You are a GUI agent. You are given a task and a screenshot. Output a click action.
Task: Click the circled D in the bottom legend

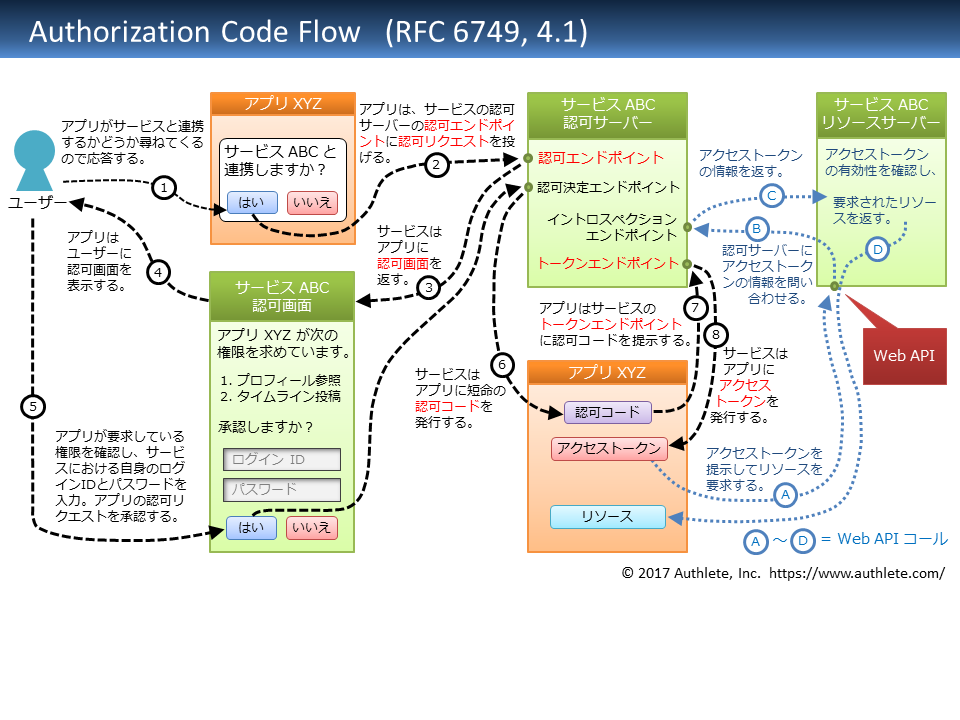(803, 541)
